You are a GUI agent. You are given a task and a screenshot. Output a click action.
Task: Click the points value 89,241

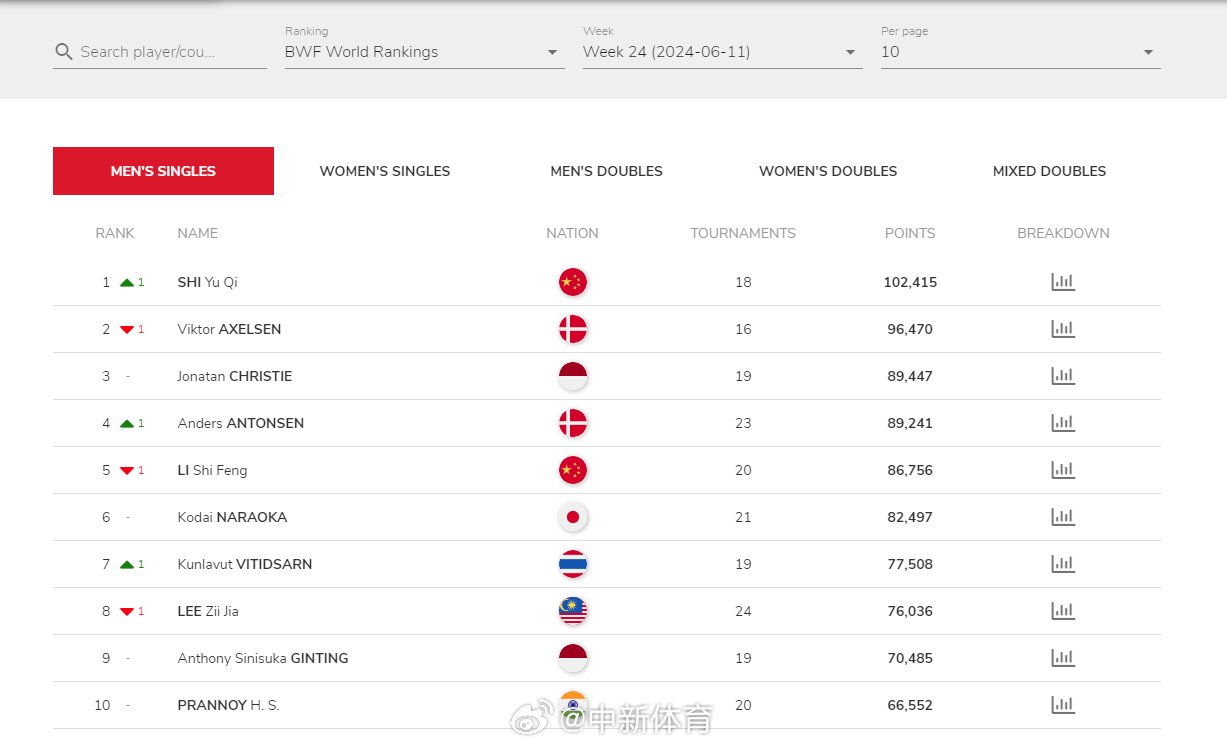(x=910, y=423)
